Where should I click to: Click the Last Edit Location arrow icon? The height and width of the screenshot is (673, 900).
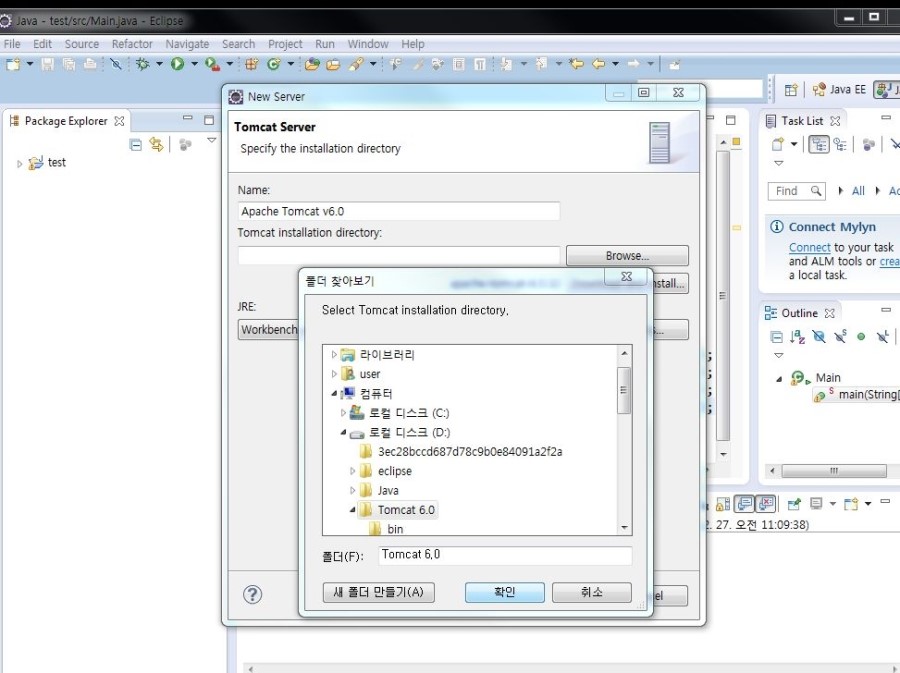(576, 64)
